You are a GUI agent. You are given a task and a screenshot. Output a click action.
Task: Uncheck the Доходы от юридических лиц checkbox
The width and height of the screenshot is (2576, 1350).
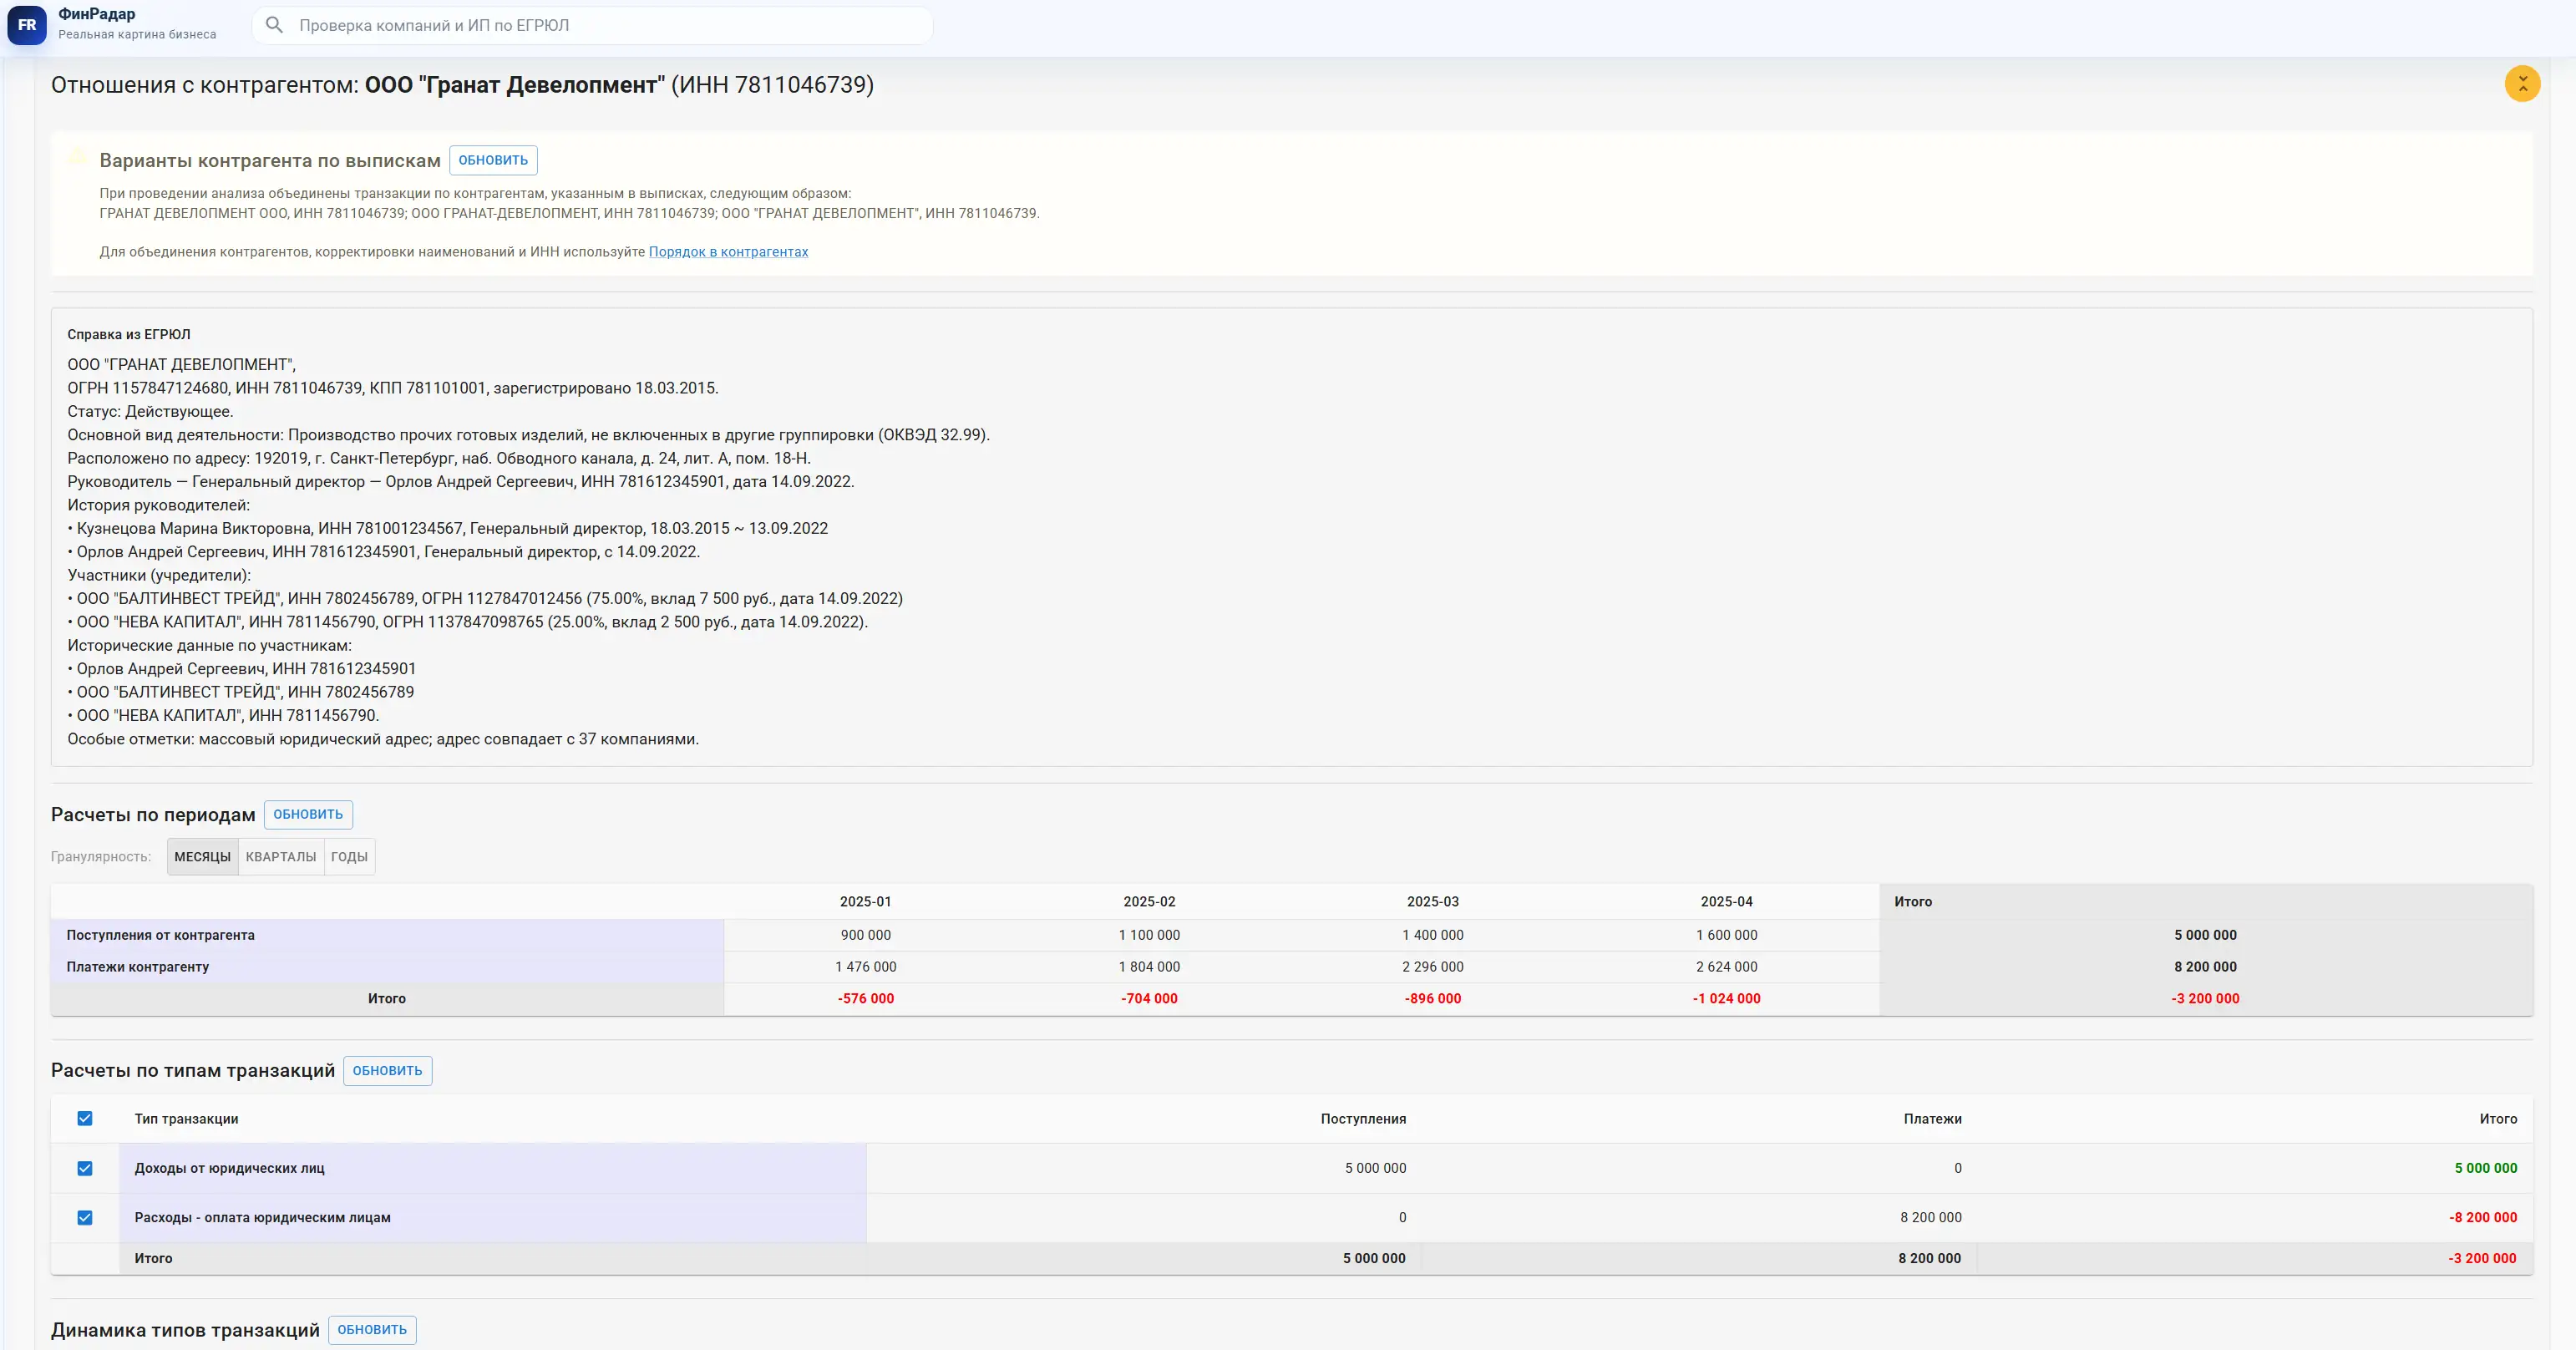85,1168
